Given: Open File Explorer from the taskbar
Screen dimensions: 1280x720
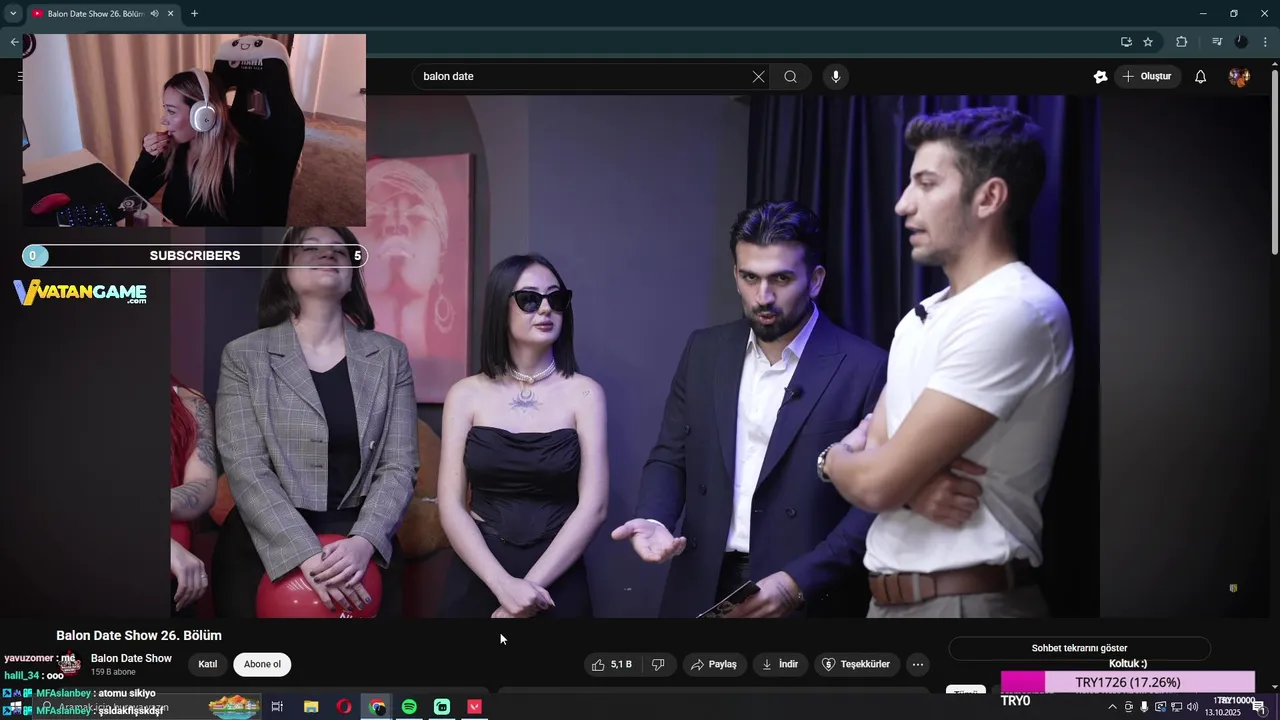Looking at the screenshot, I should 311,707.
